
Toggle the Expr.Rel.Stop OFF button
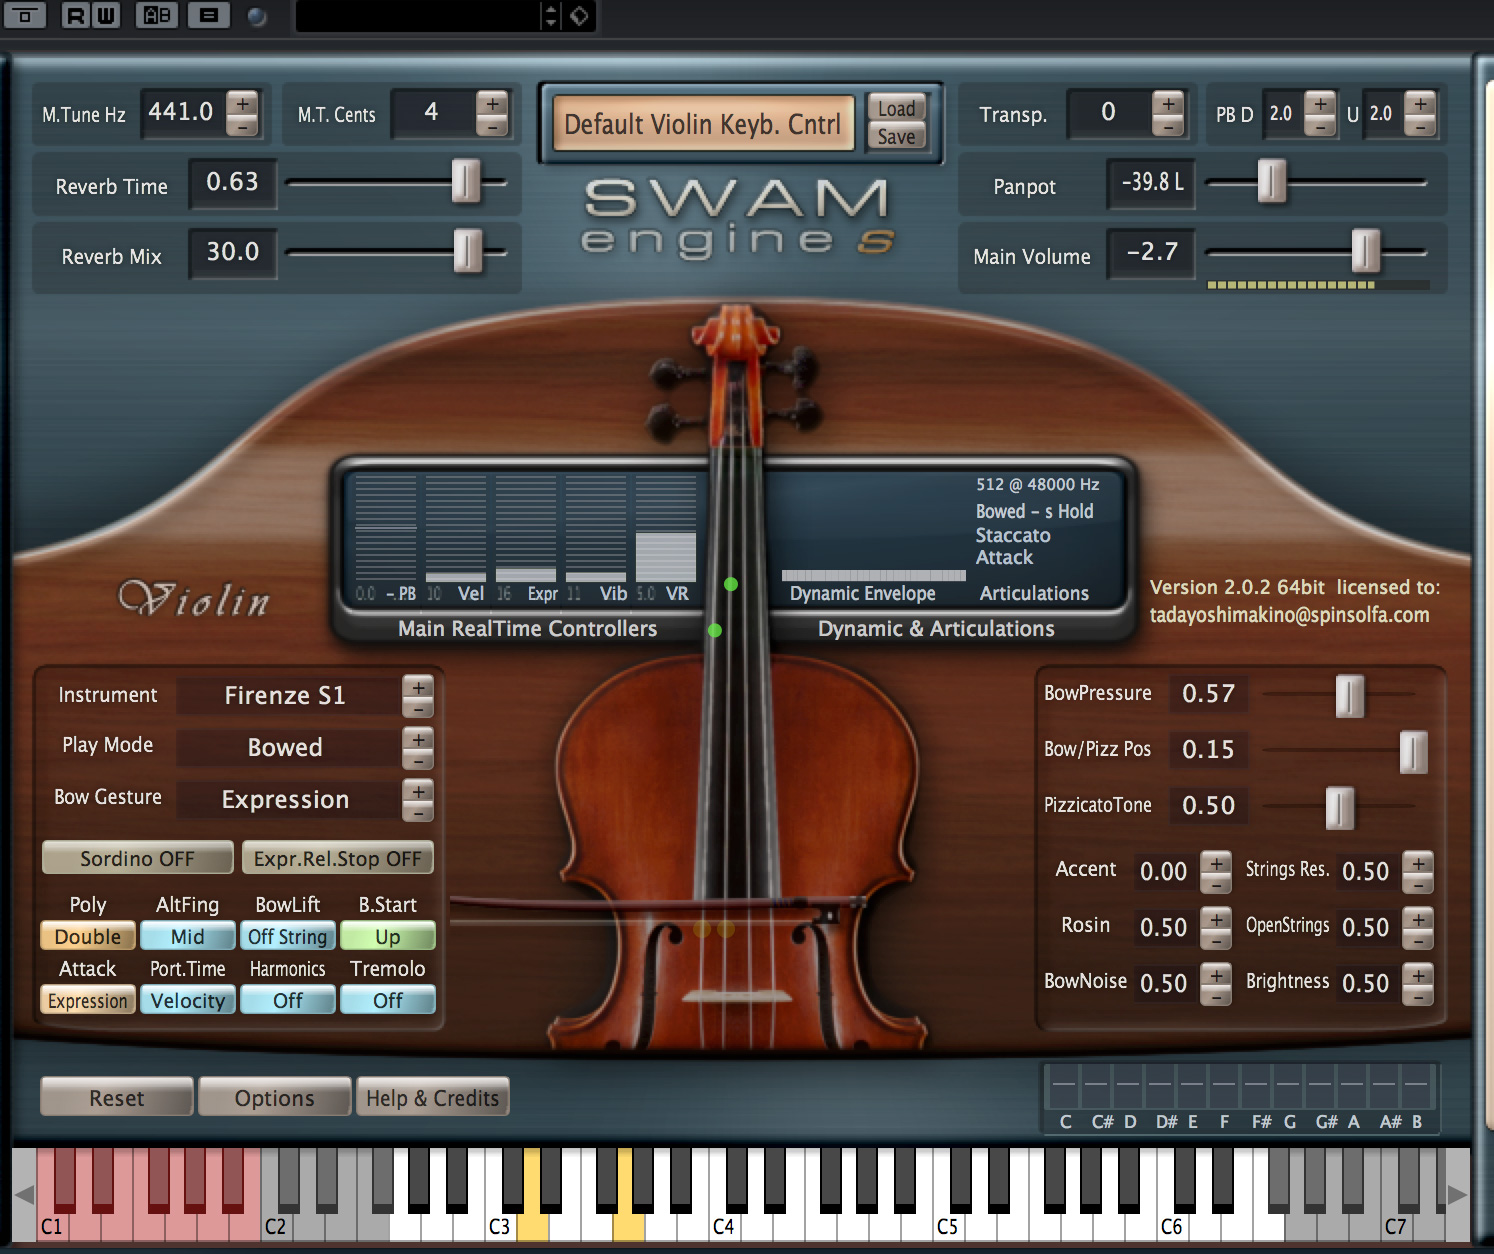338,858
